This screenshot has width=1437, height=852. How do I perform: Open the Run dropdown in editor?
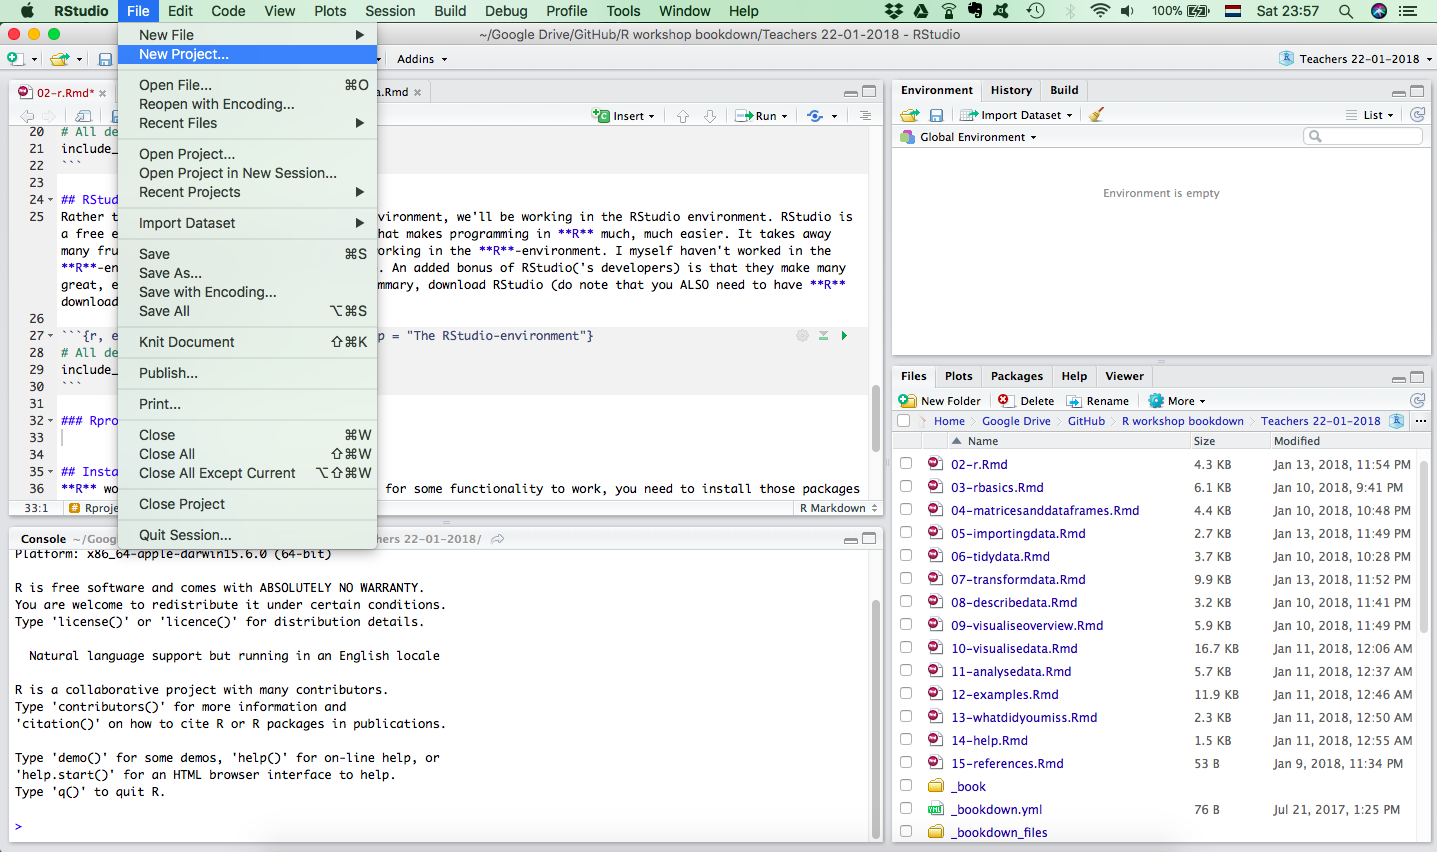[761, 116]
